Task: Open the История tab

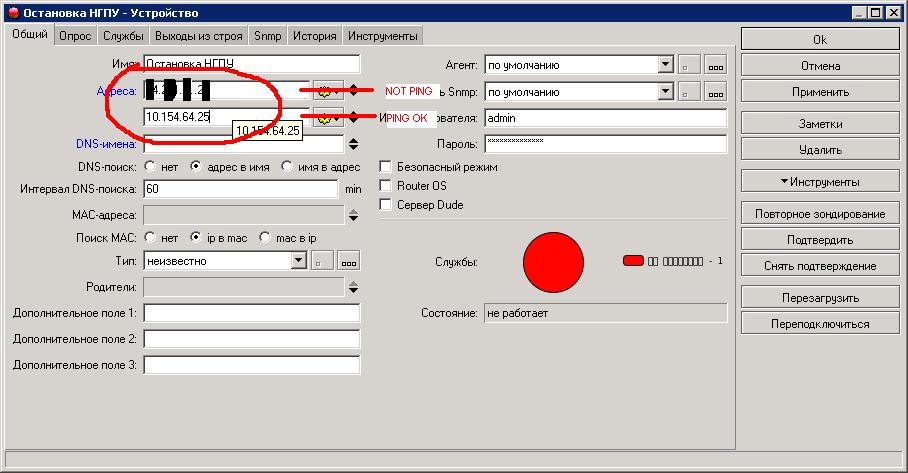Action: coord(314,36)
